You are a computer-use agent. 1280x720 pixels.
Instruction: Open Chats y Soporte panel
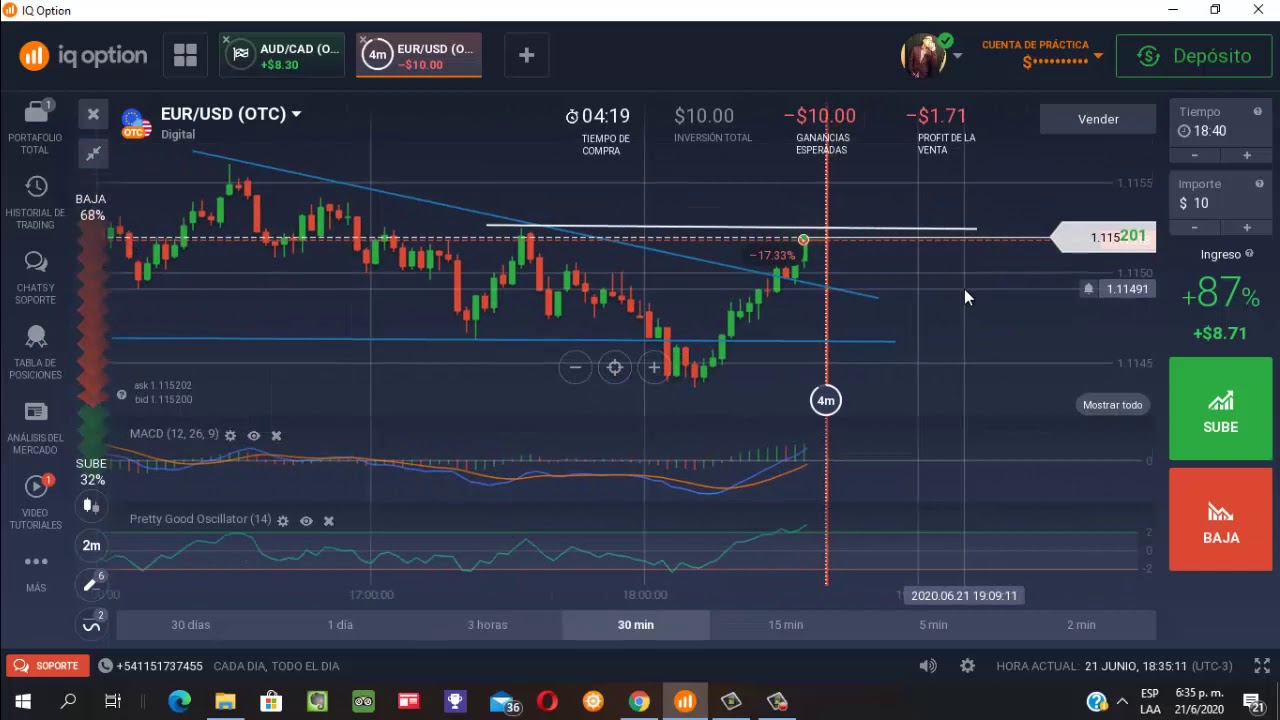point(36,277)
